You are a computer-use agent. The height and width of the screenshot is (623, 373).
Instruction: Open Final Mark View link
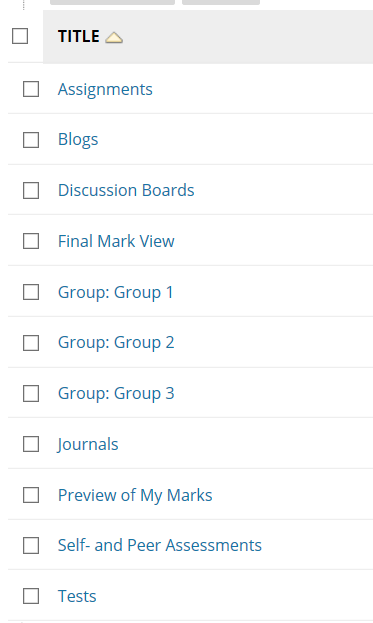(x=116, y=241)
